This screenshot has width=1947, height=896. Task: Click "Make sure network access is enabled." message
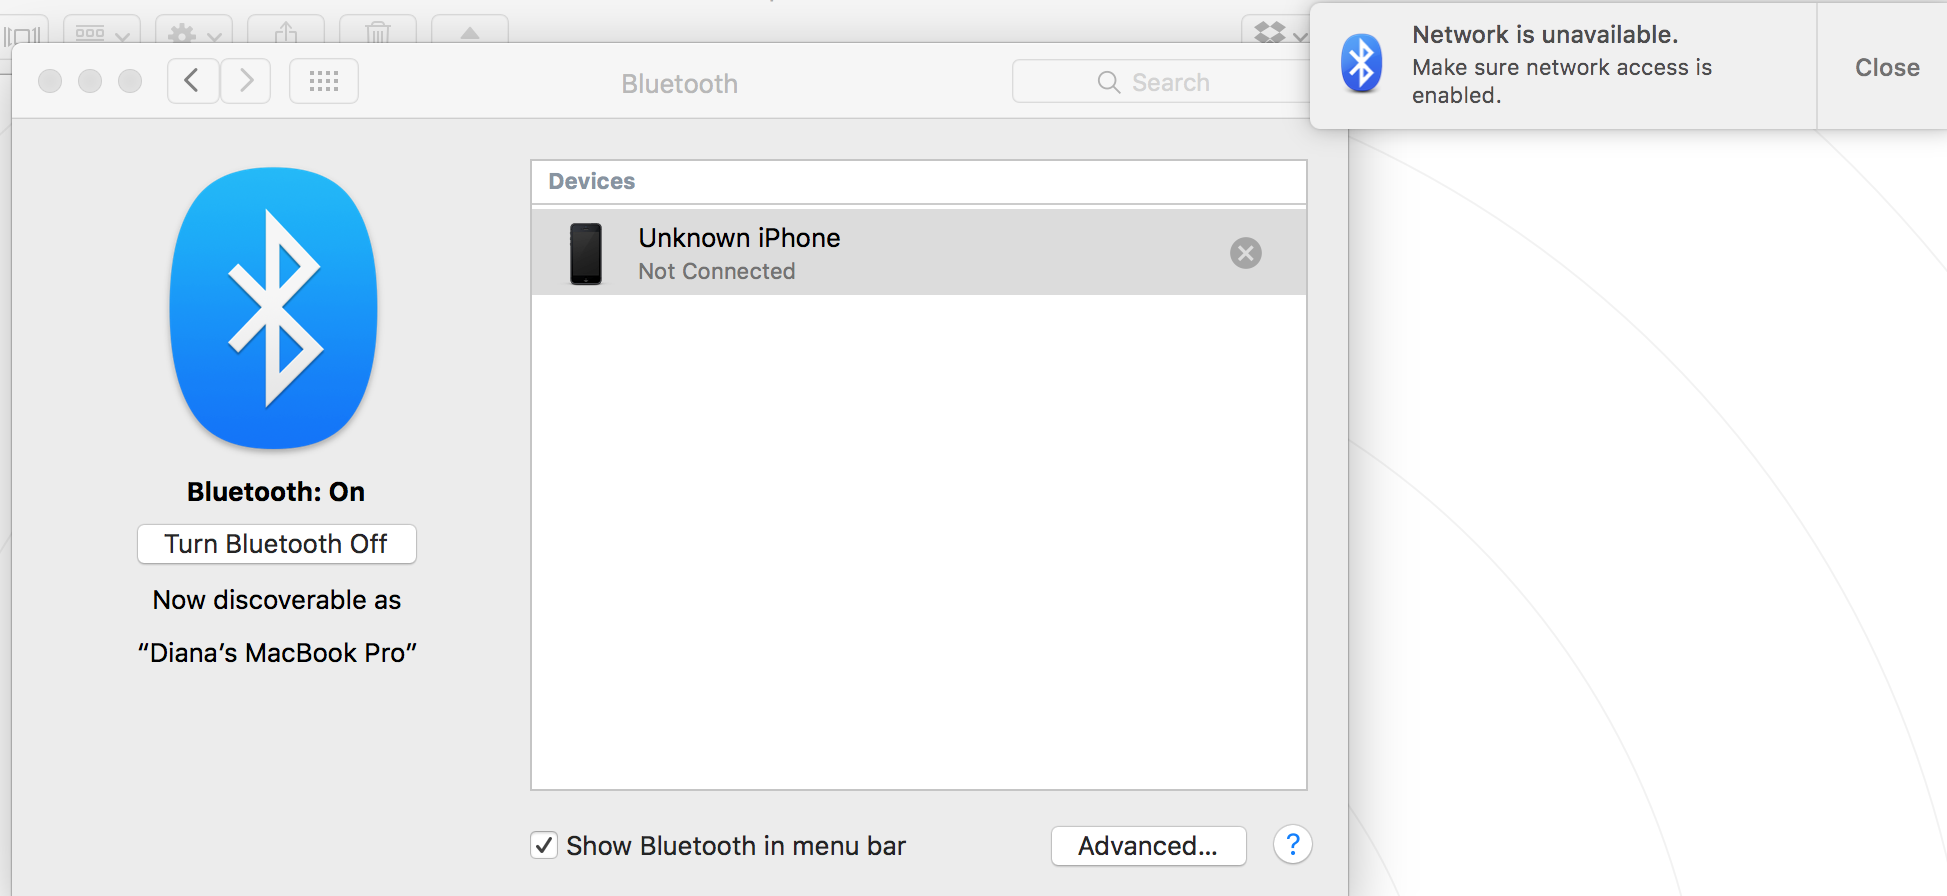[x=1562, y=81]
